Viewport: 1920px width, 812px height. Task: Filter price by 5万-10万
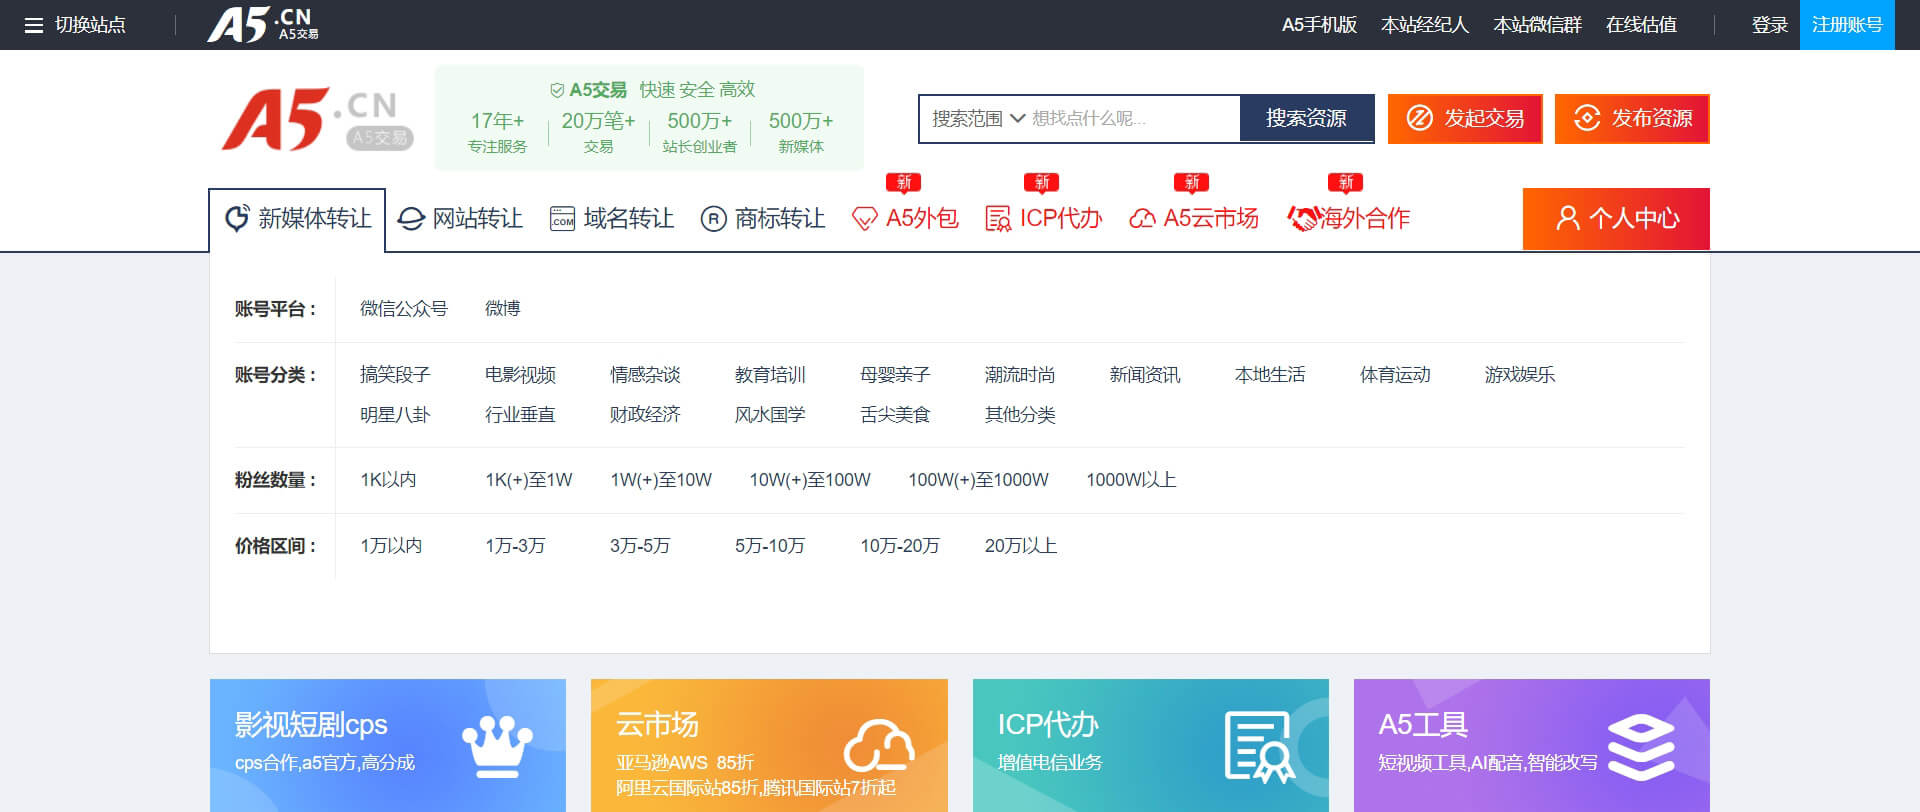(x=770, y=546)
